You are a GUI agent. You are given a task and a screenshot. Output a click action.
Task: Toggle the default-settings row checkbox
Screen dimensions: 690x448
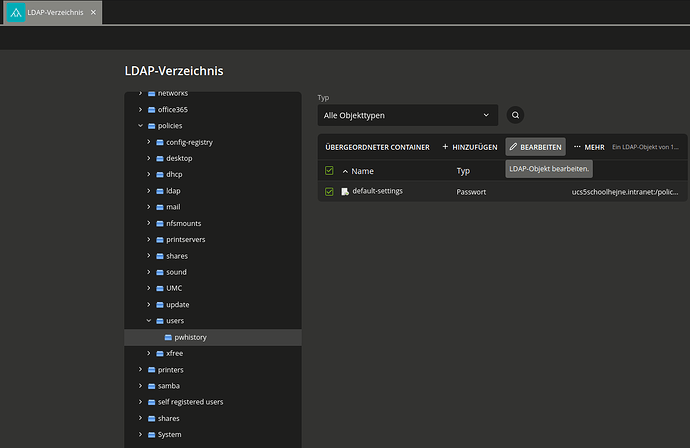329,191
